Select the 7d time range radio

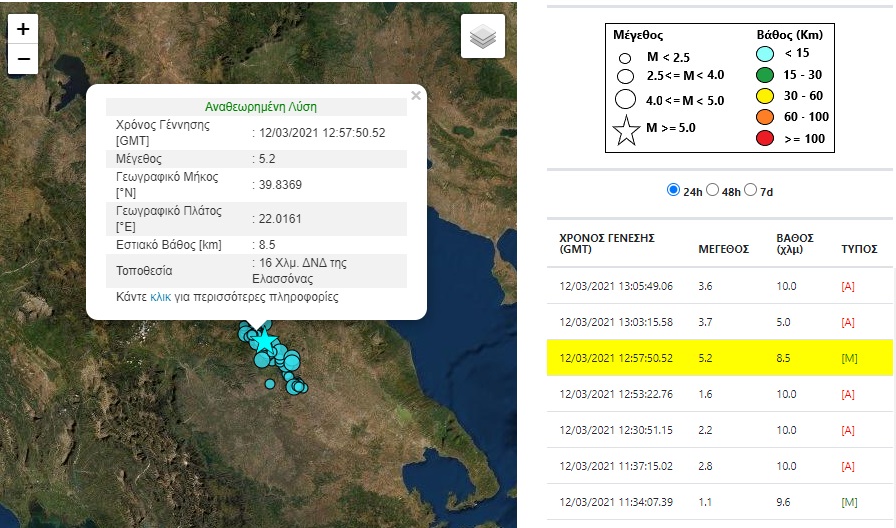[x=752, y=190]
